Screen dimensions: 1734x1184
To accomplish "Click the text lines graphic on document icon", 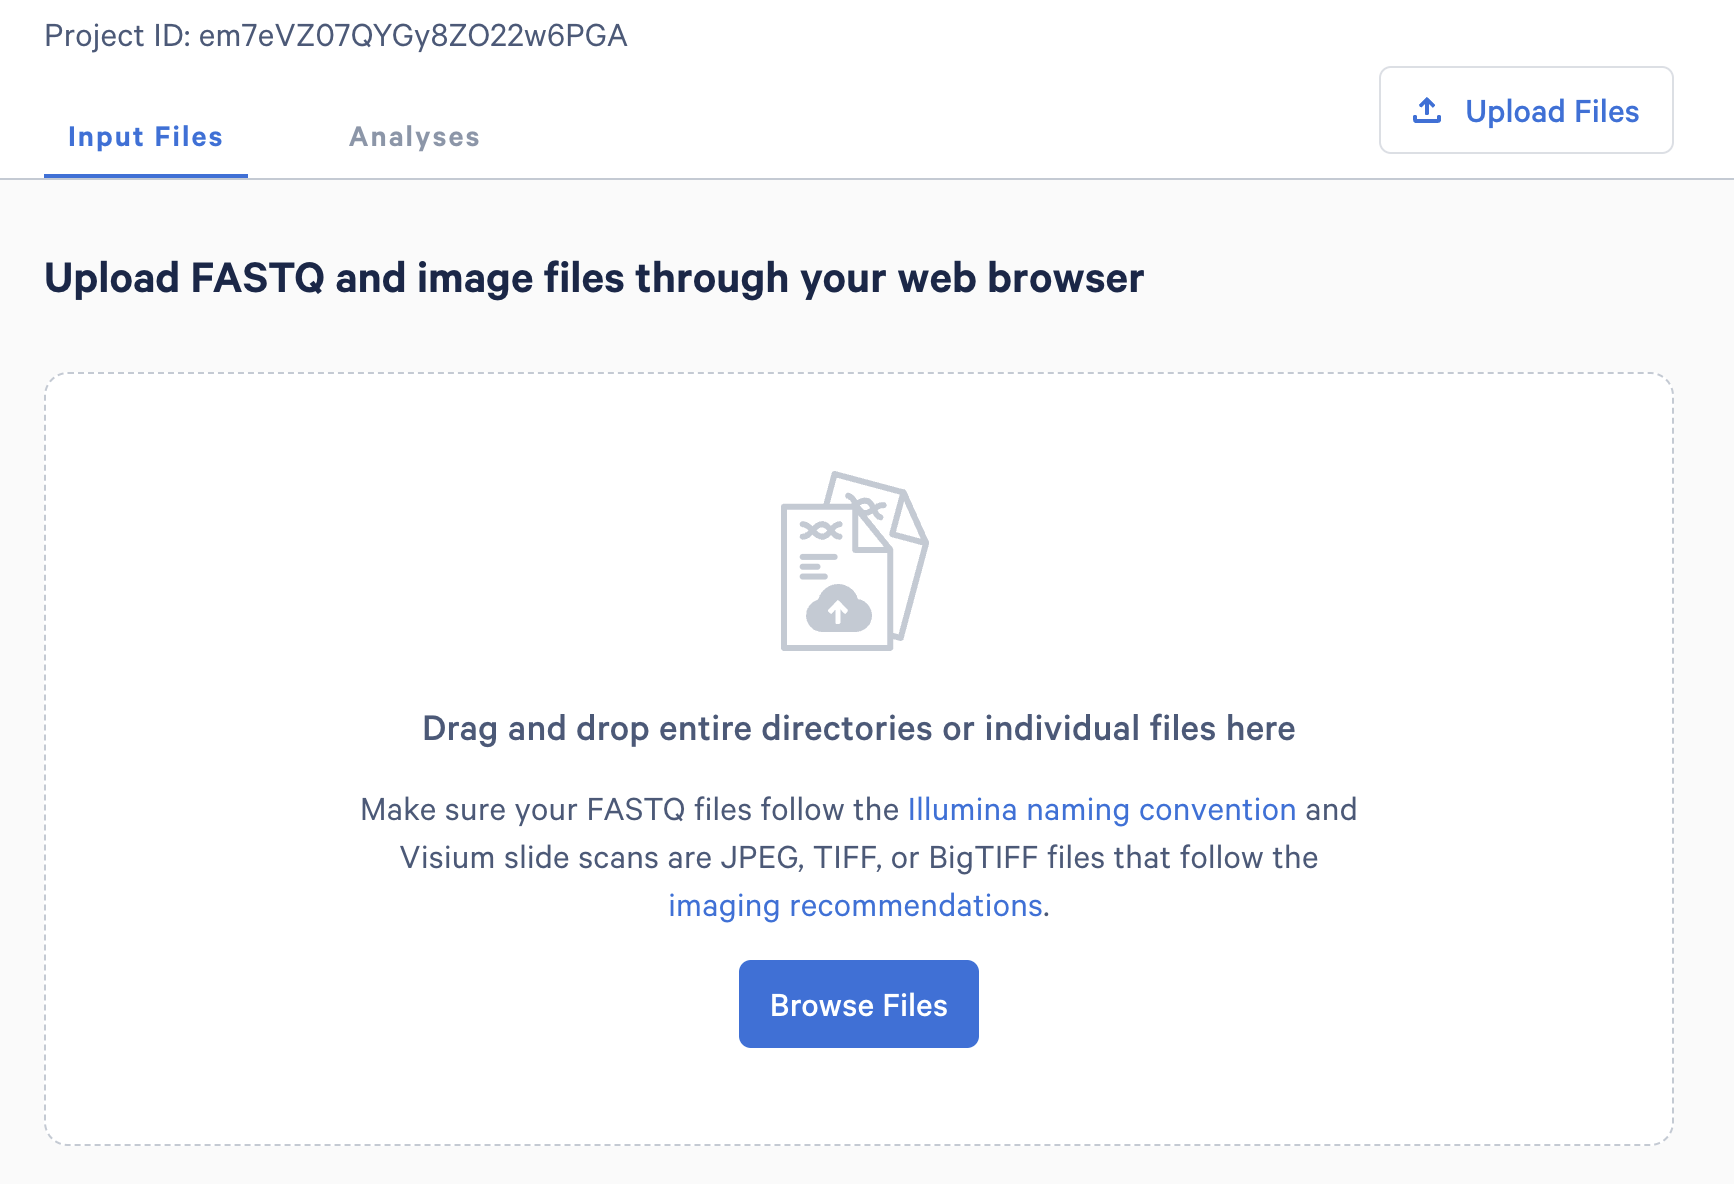I will tap(817, 567).
